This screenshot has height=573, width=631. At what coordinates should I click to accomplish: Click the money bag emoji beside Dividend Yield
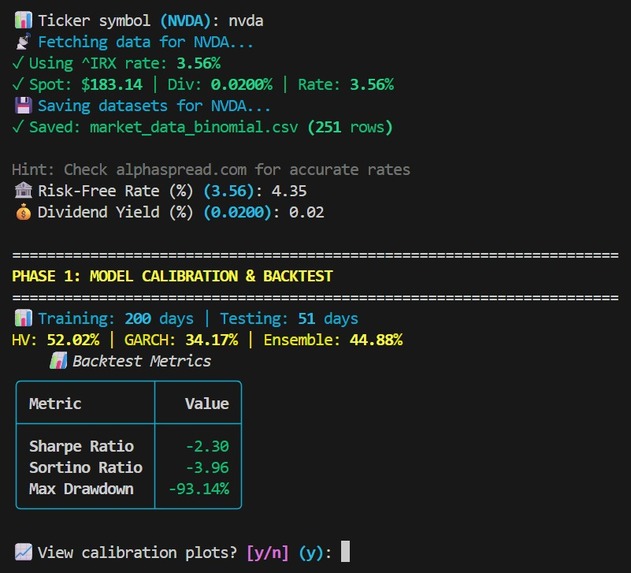tap(23, 212)
